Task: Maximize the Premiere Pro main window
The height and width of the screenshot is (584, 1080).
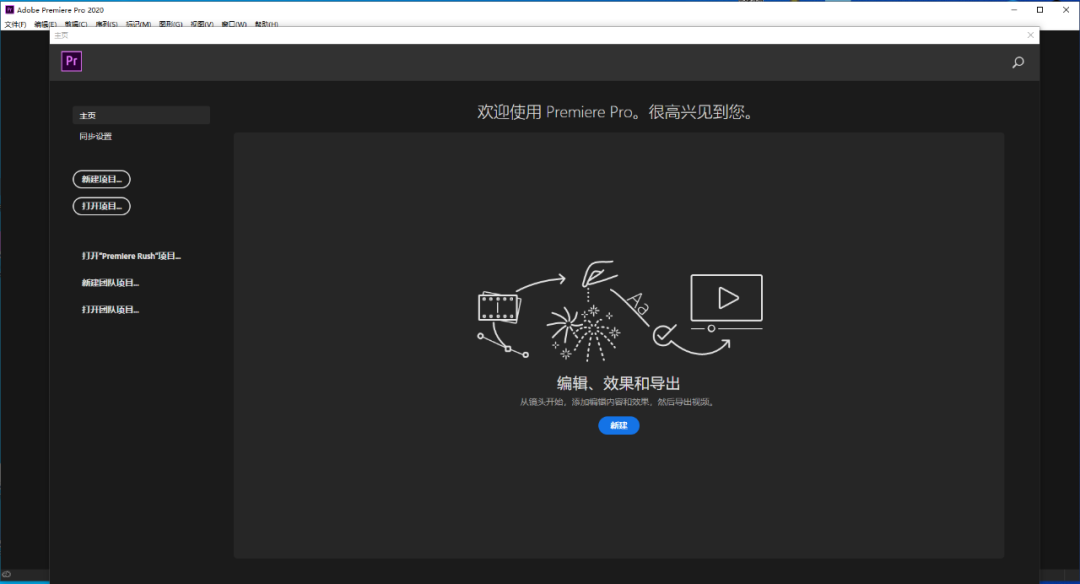Action: [x=1040, y=10]
